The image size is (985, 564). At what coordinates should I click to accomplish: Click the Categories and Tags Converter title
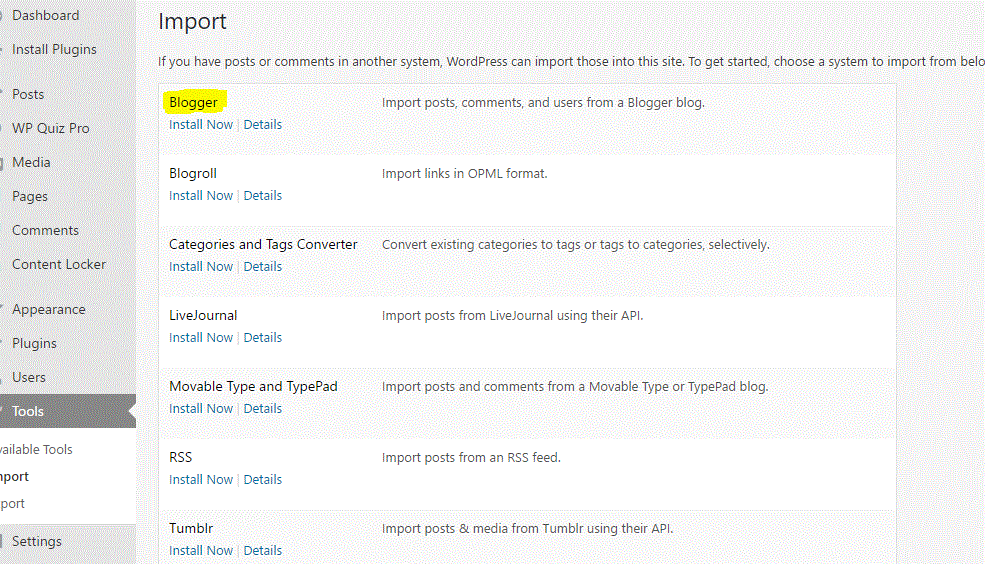pos(263,244)
